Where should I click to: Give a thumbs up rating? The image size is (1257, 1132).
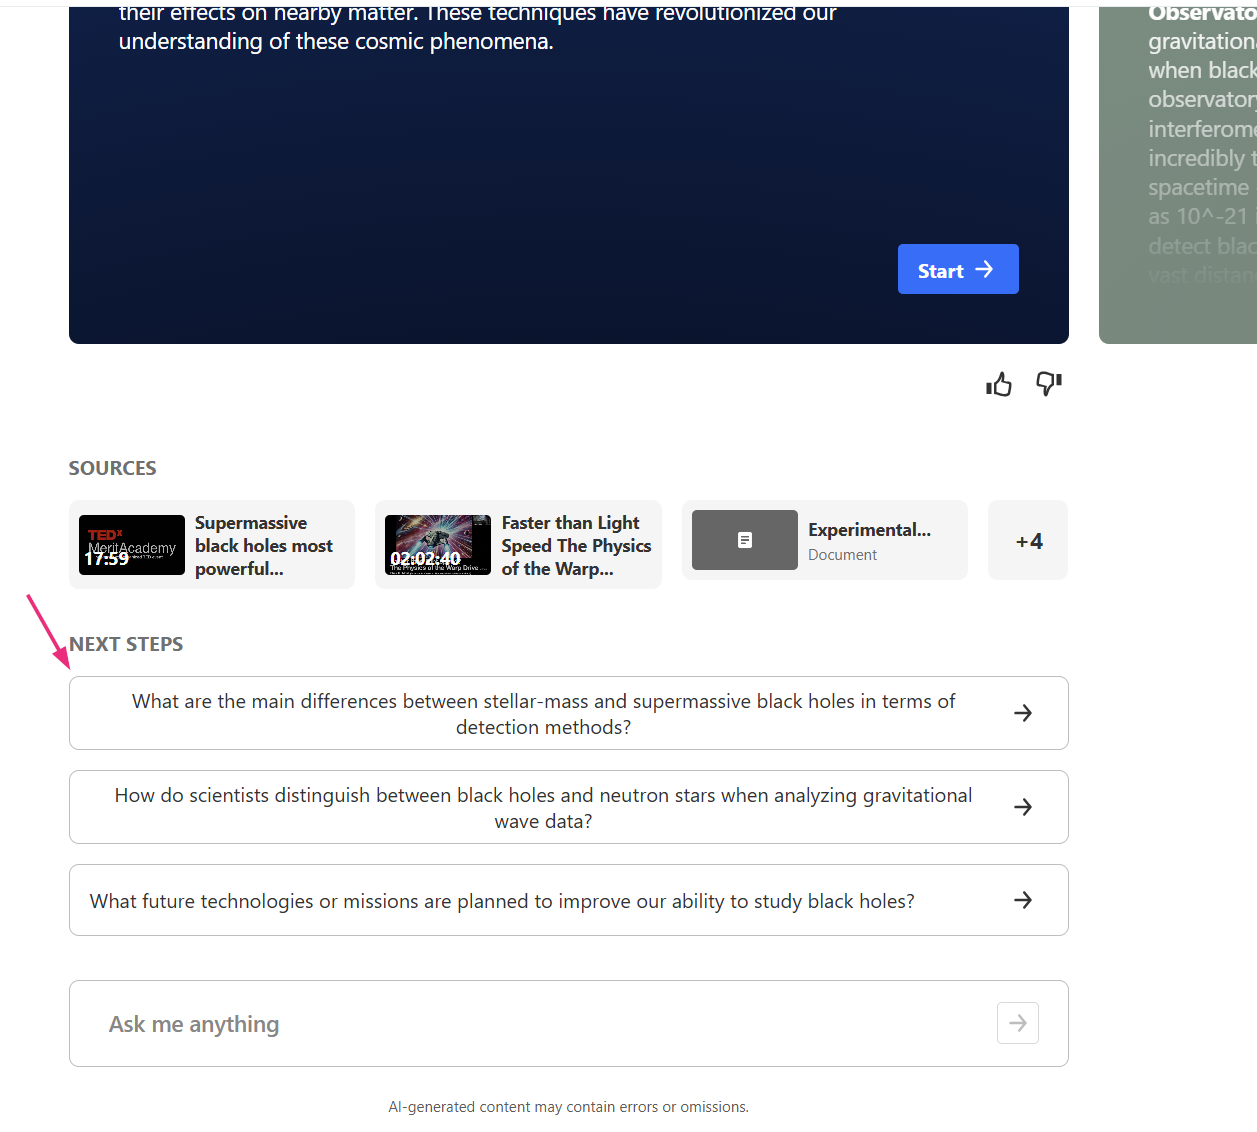pyautogui.click(x=999, y=384)
